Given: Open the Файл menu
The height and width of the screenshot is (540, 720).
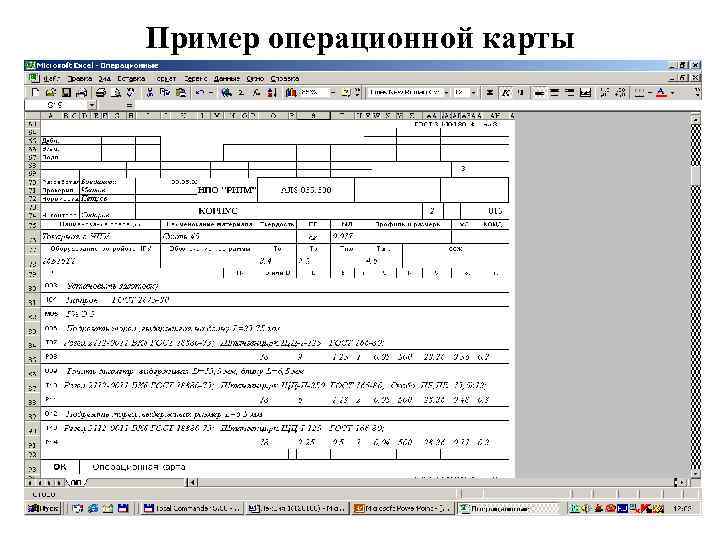Looking at the screenshot, I should (x=51, y=79).
